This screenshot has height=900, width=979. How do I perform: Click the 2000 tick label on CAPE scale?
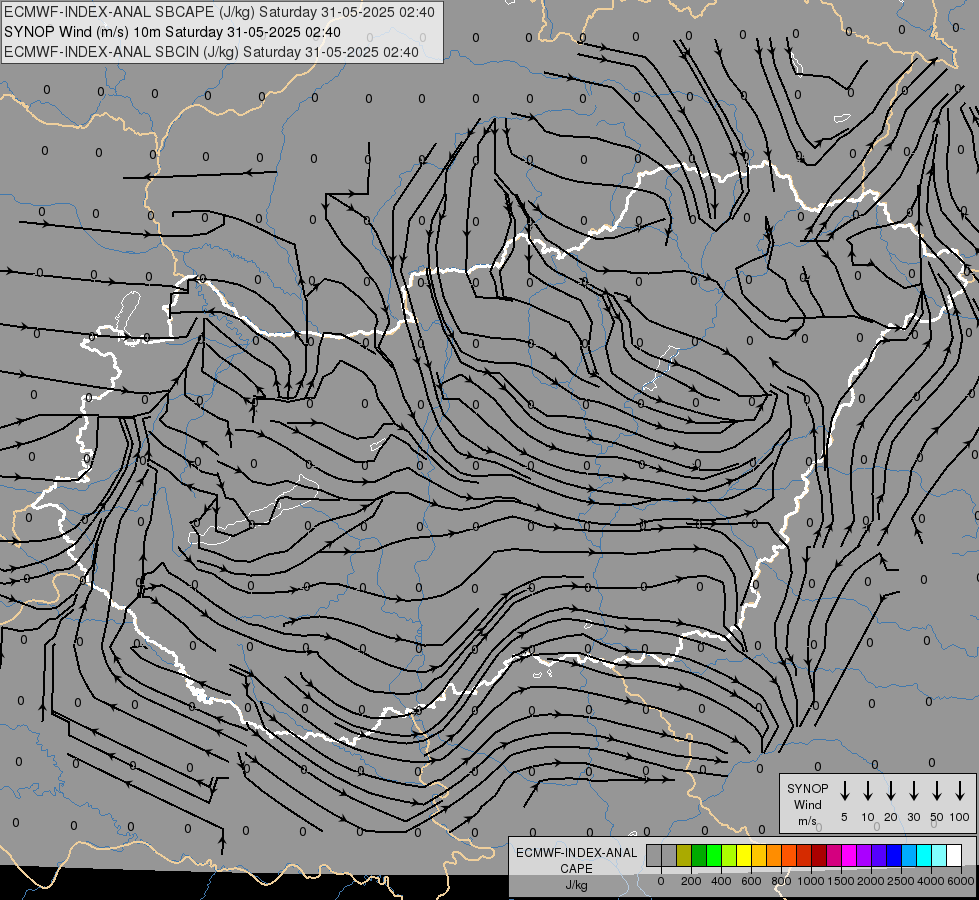point(871,881)
